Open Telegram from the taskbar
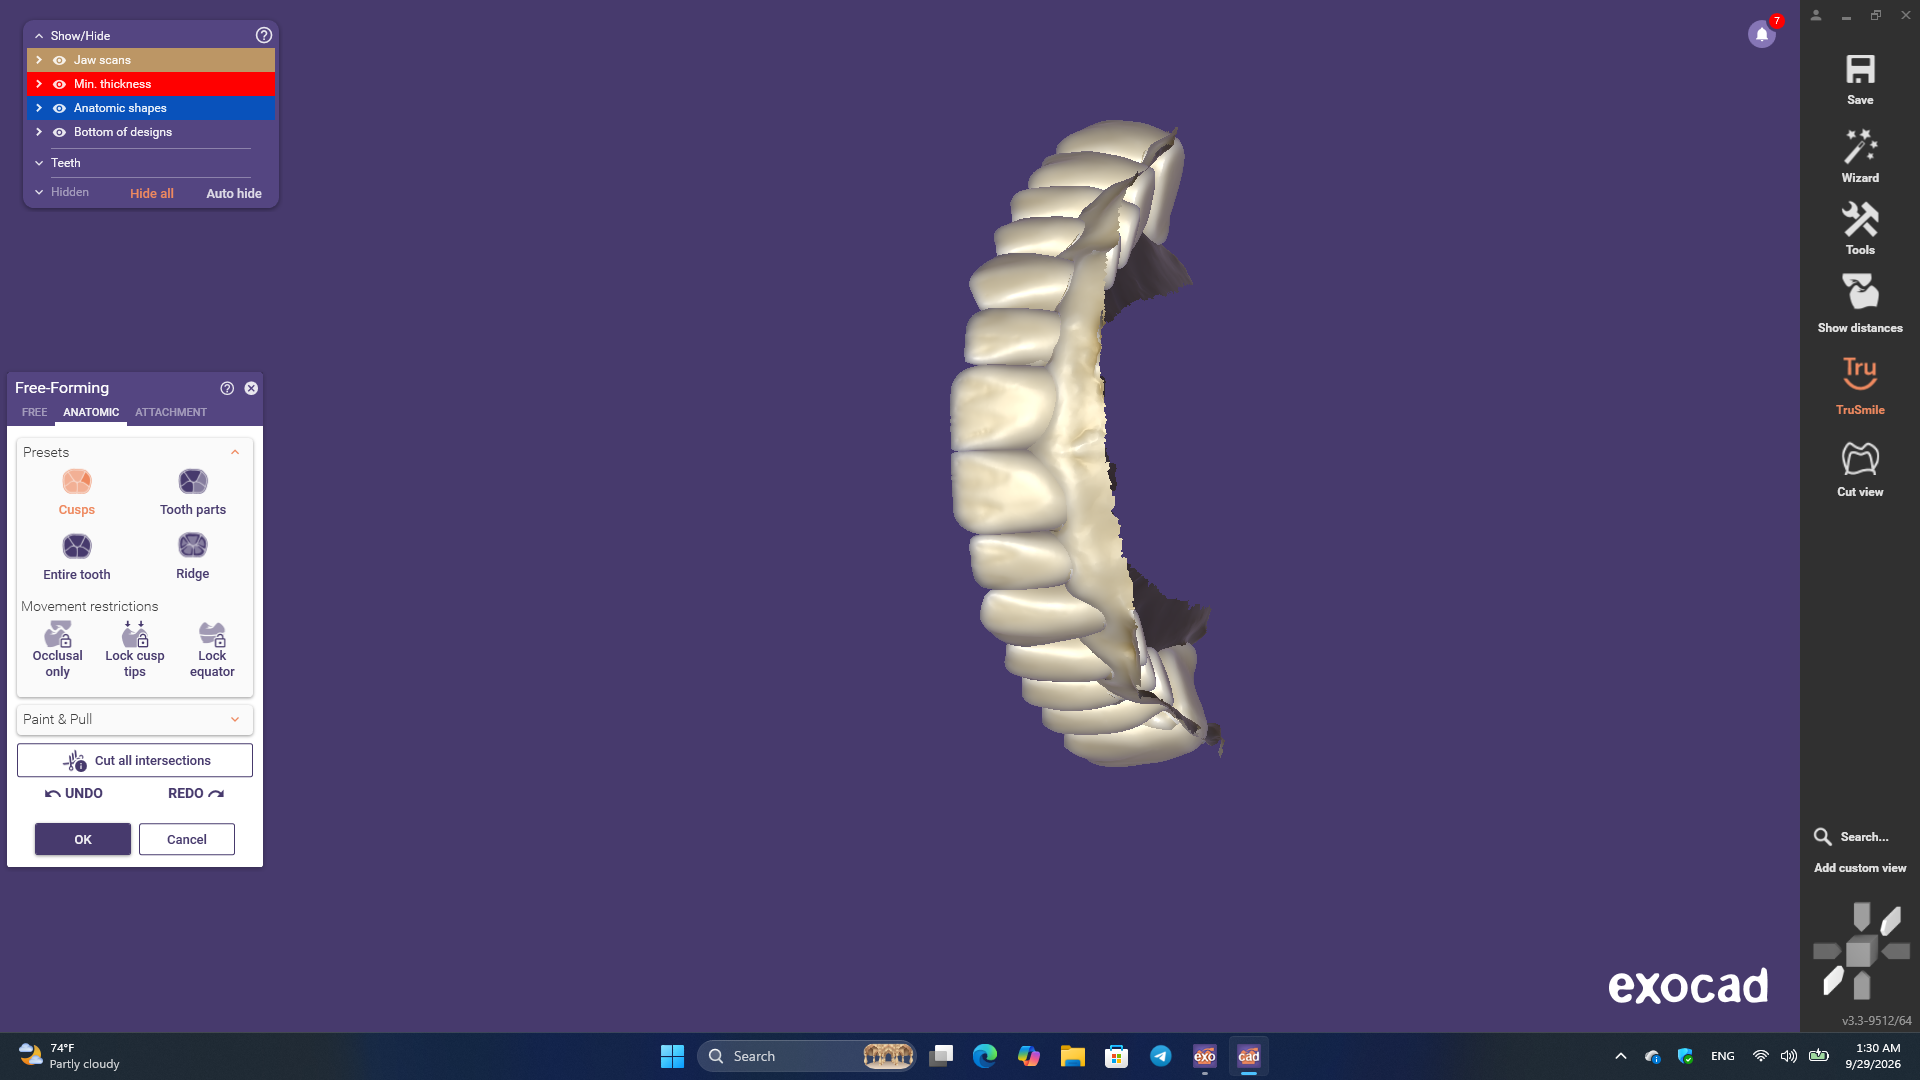This screenshot has height=1080, width=1920. click(1161, 1056)
